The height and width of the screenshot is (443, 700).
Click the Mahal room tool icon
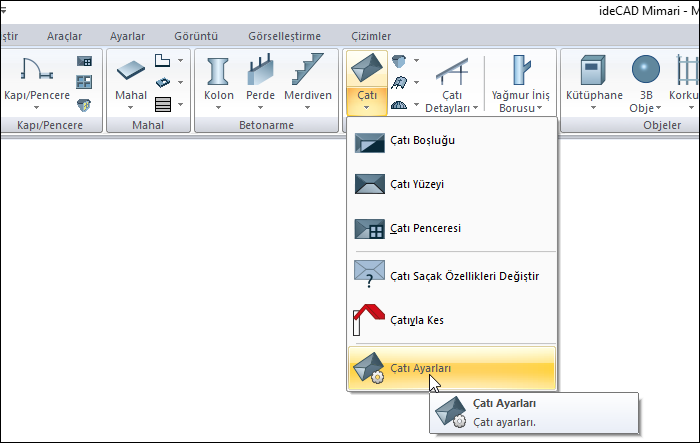pos(131,70)
